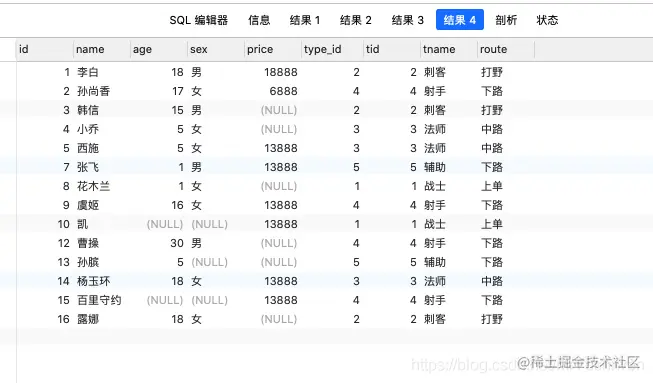Select the name cell 孙膑
This screenshot has width=653, height=383.
point(88,262)
